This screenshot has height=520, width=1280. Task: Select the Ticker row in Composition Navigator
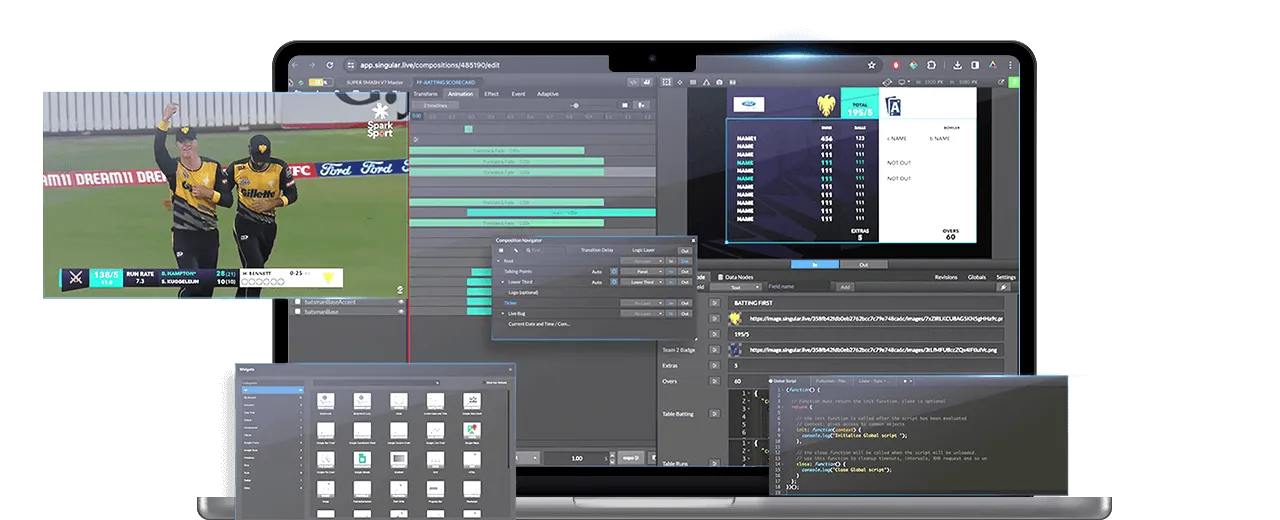[510, 302]
